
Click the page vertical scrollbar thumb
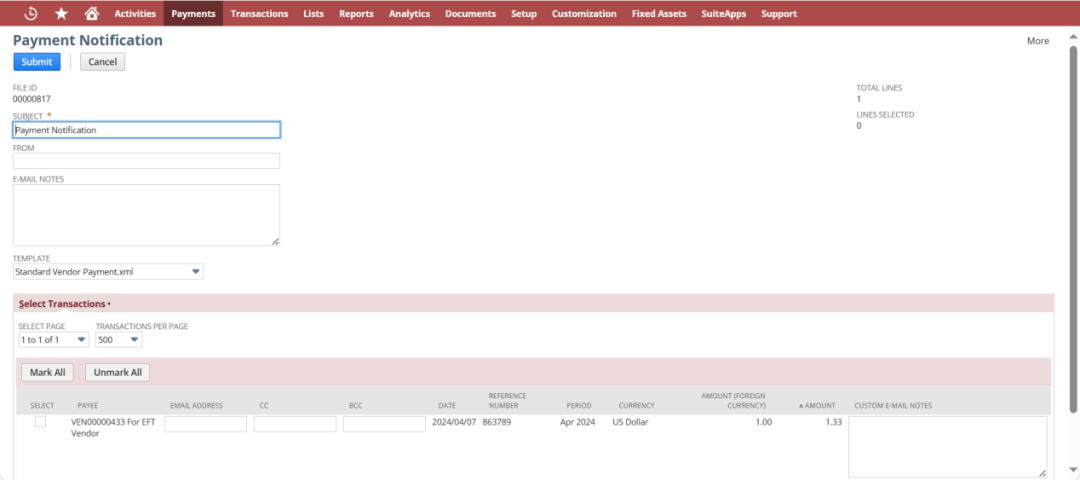pos(1073,229)
